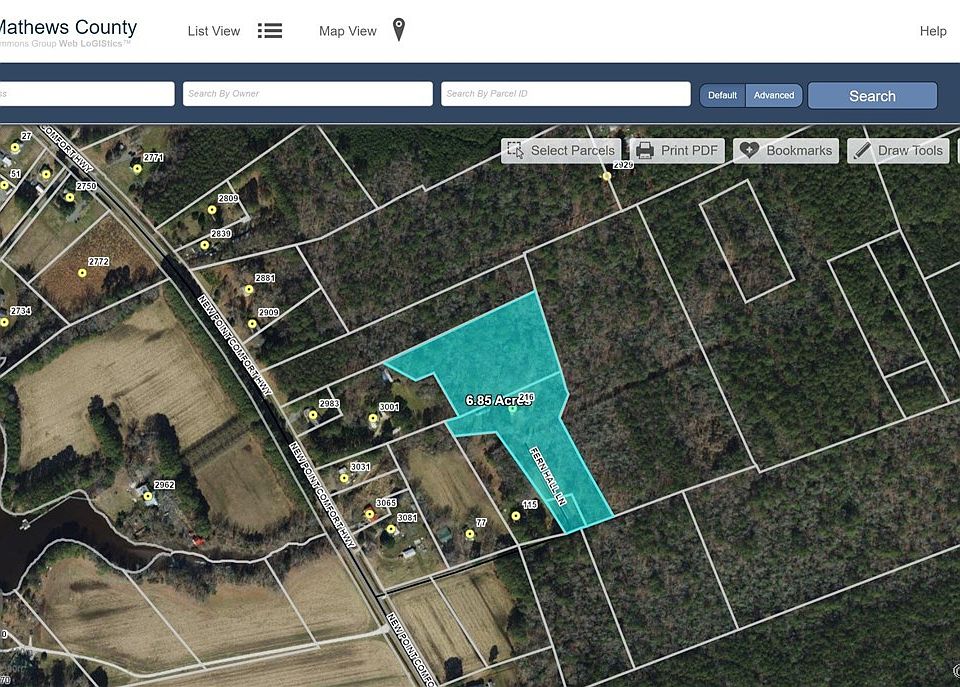
Task: Click address point marker 115
Action: click(516, 516)
